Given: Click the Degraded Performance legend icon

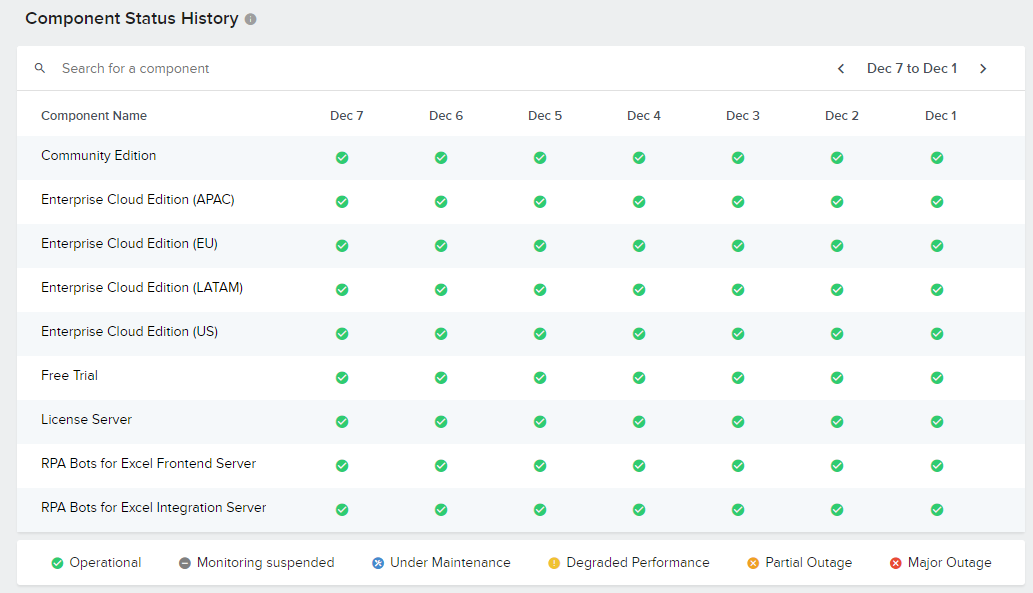Looking at the screenshot, I should [554, 563].
